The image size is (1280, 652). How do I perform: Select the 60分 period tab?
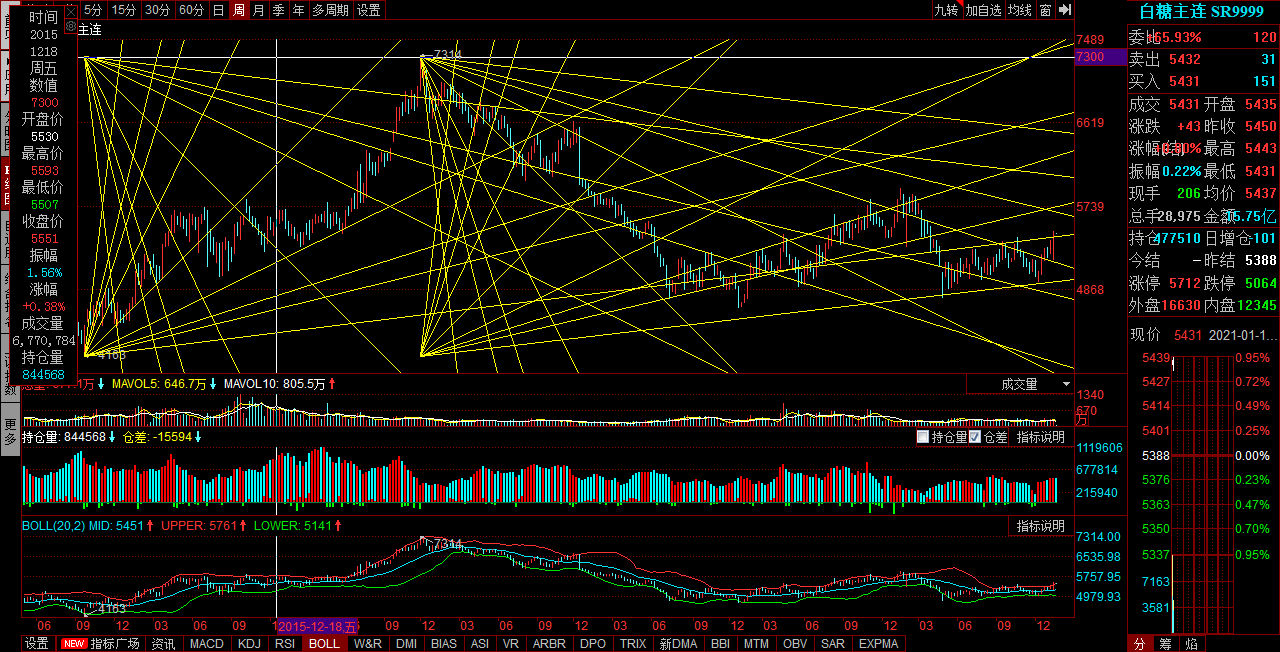click(x=191, y=10)
